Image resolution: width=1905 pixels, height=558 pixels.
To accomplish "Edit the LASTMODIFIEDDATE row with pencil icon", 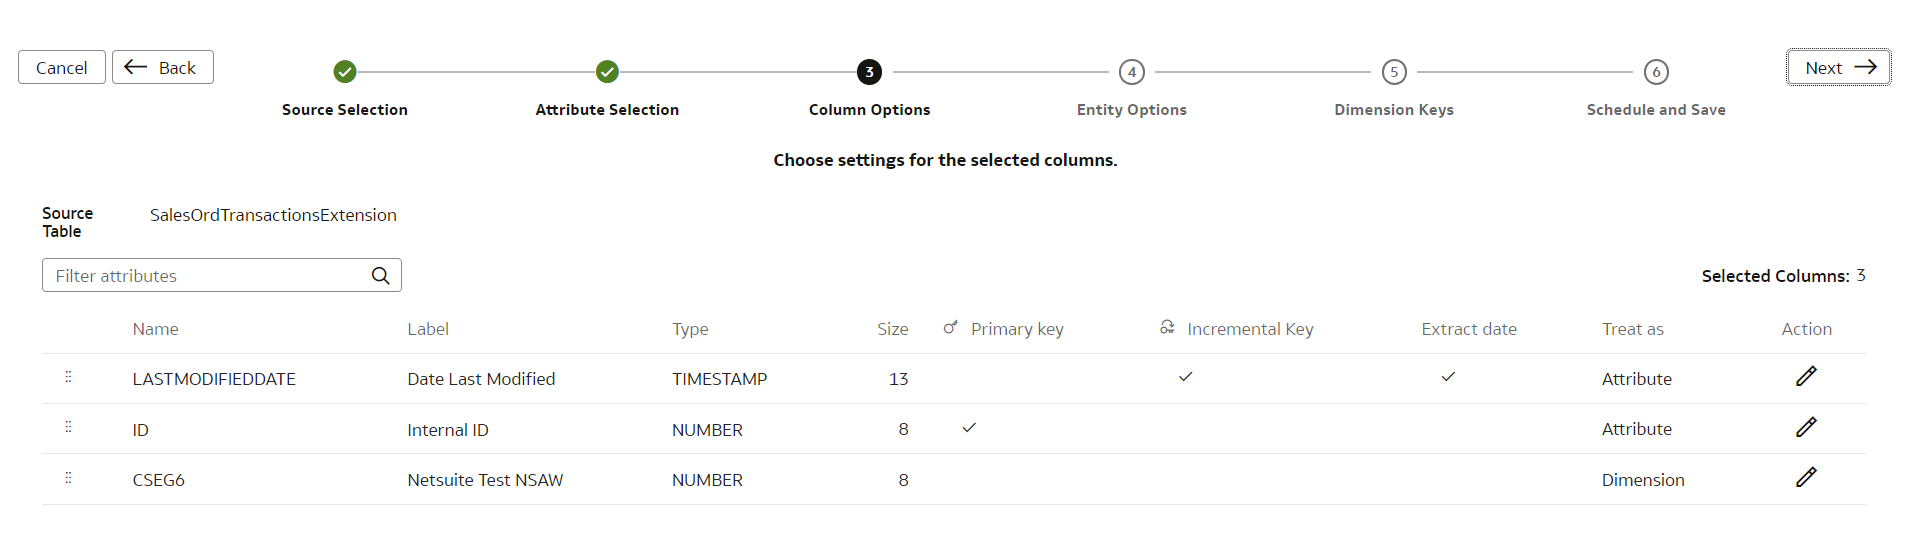I will (x=1806, y=377).
